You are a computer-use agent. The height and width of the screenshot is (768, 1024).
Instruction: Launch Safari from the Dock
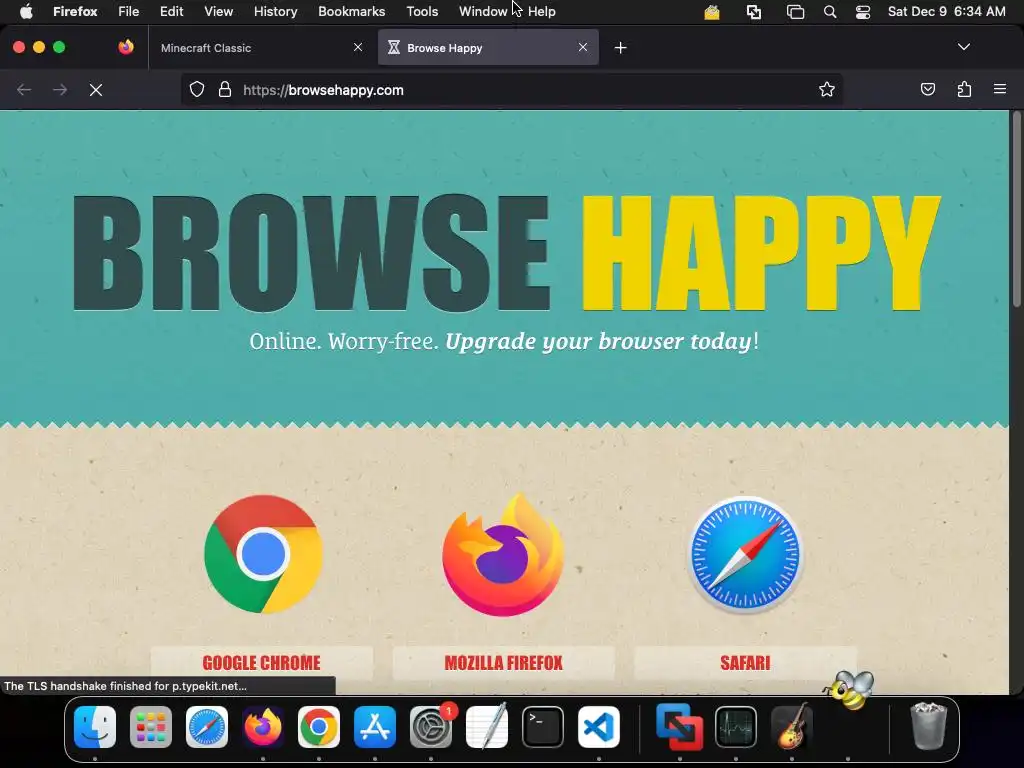pos(207,727)
